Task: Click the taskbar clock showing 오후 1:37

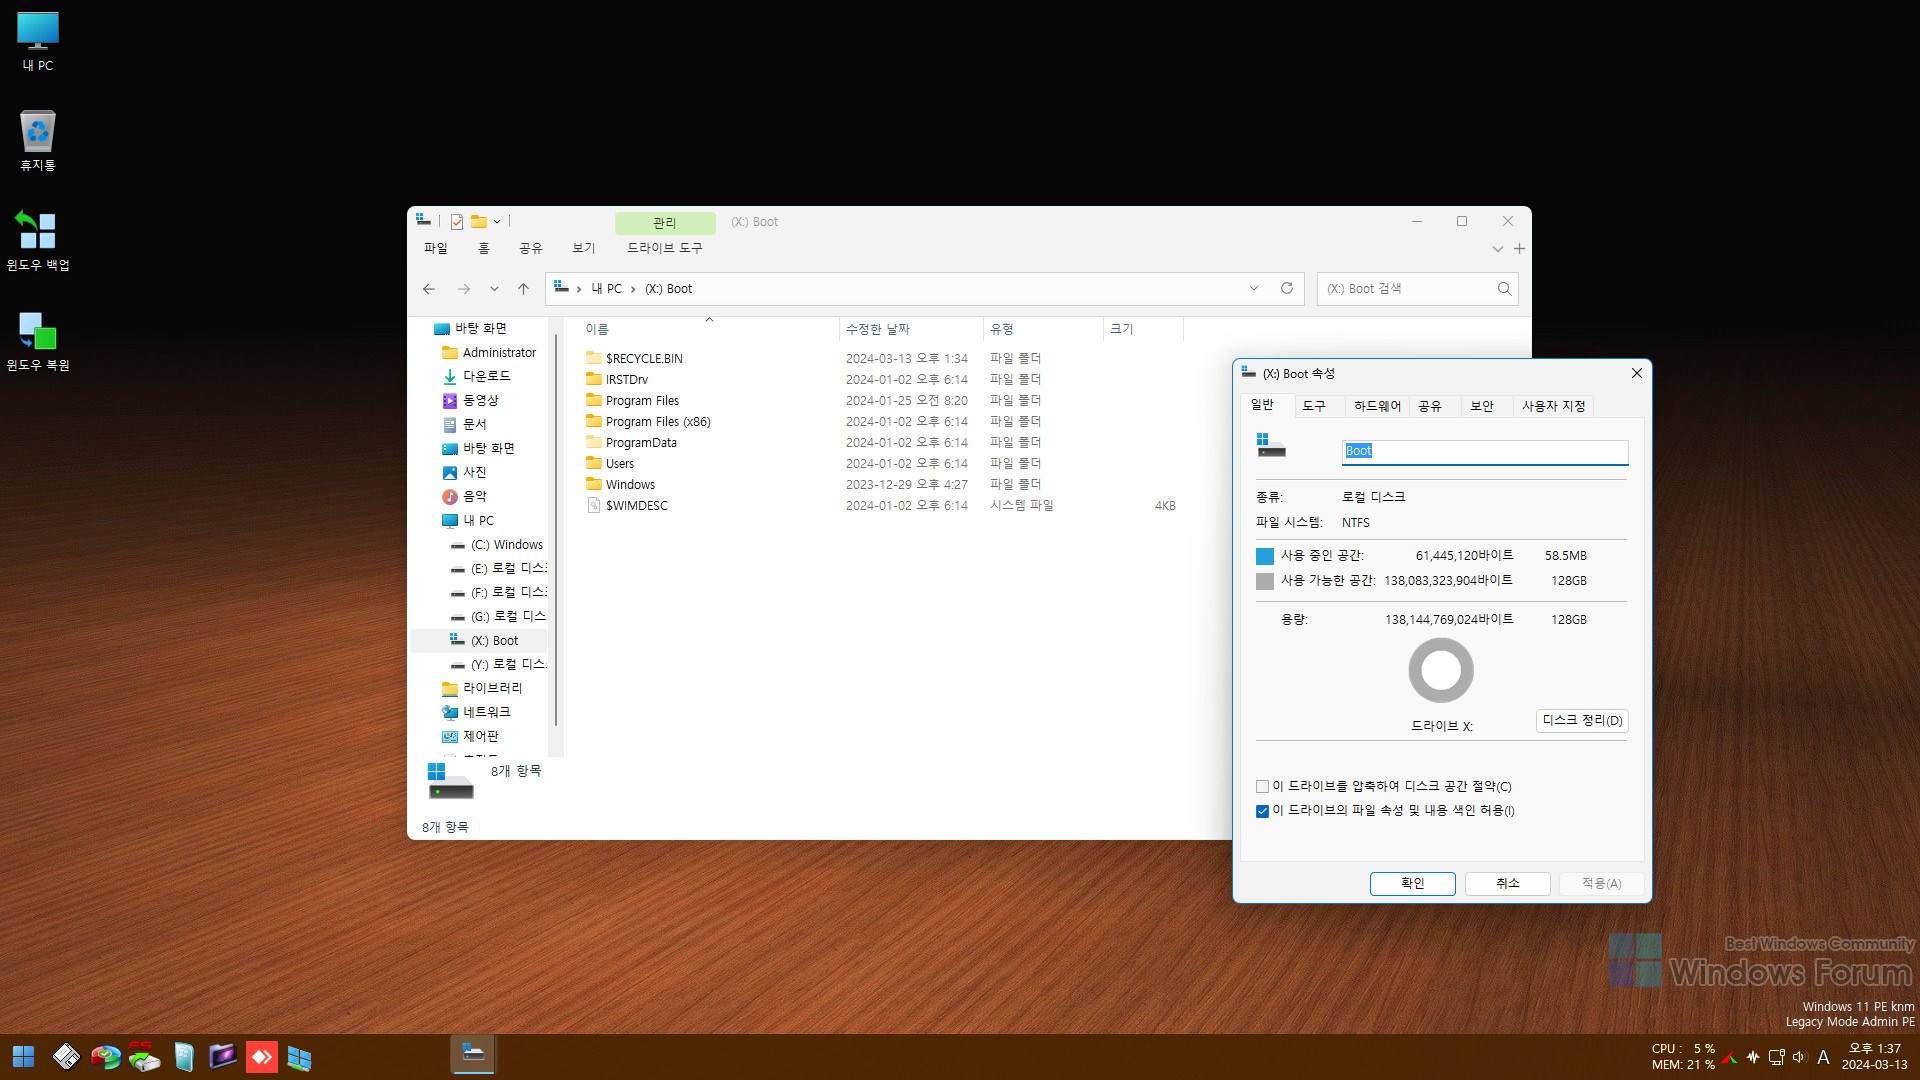Action: click(x=1875, y=1057)
